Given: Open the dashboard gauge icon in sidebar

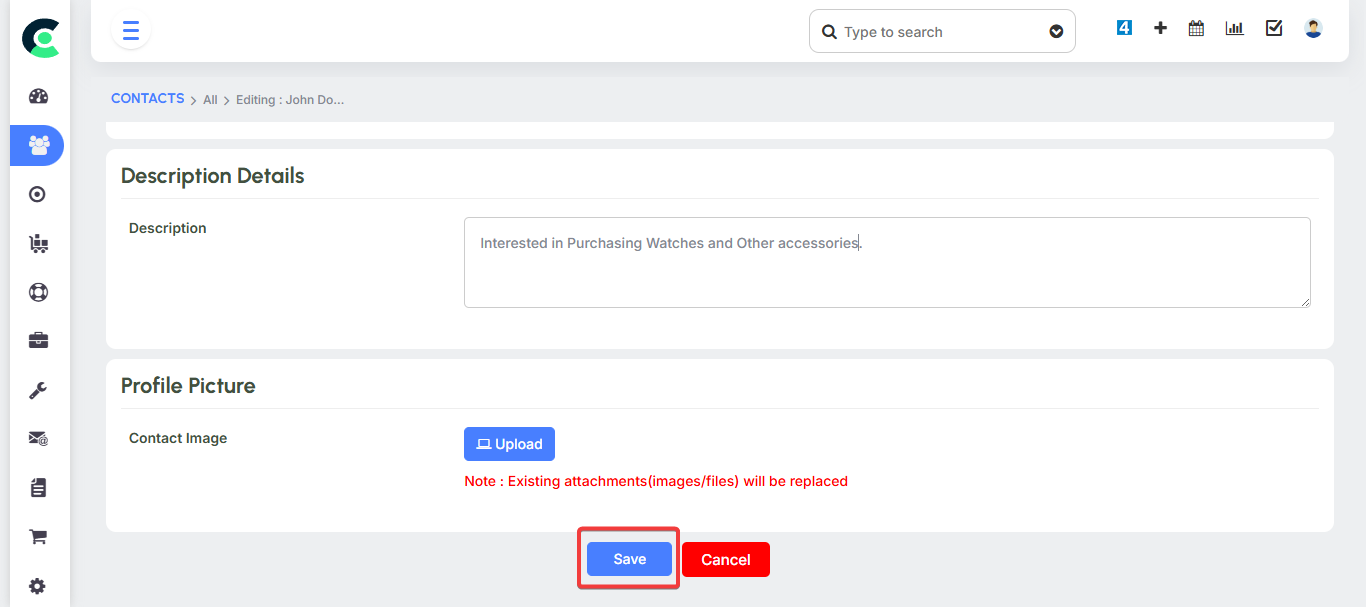Looking at the screenshot, I should tap(39, 97).
